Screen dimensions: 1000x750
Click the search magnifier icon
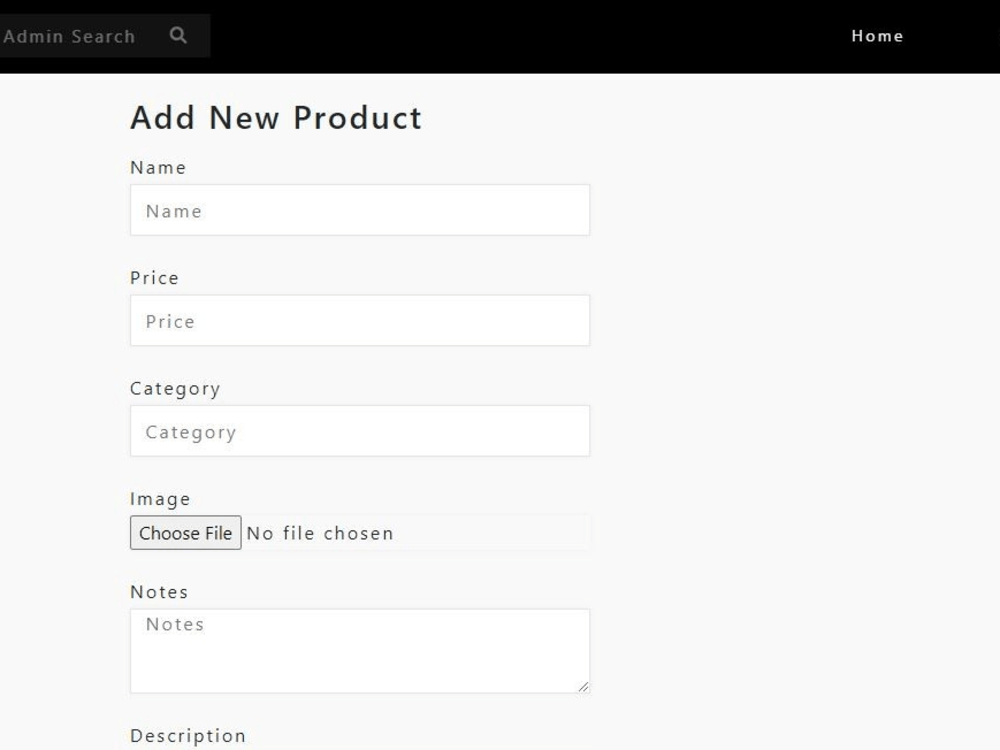pyautogui.click(x=177, y=35)
